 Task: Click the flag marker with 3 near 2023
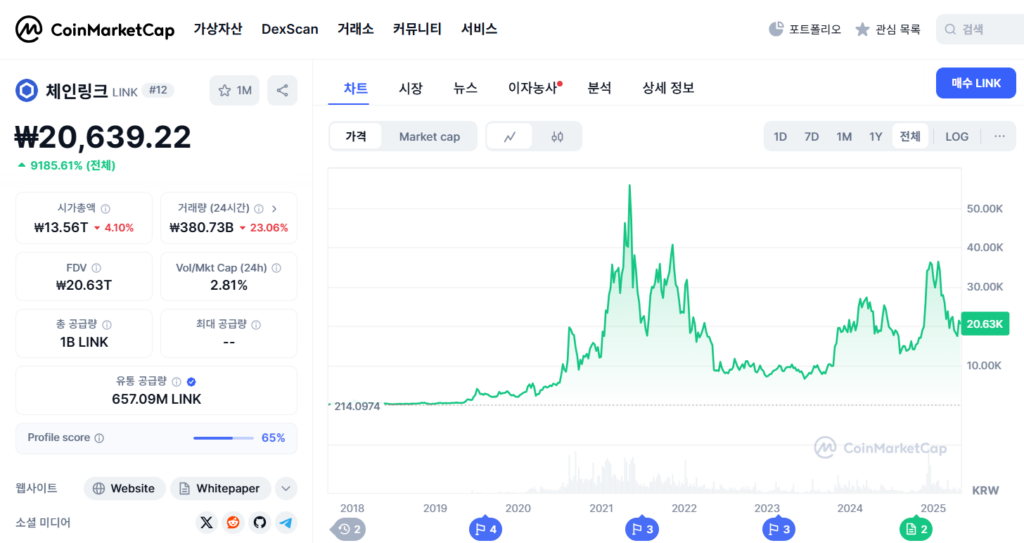(x=778, y=529)
